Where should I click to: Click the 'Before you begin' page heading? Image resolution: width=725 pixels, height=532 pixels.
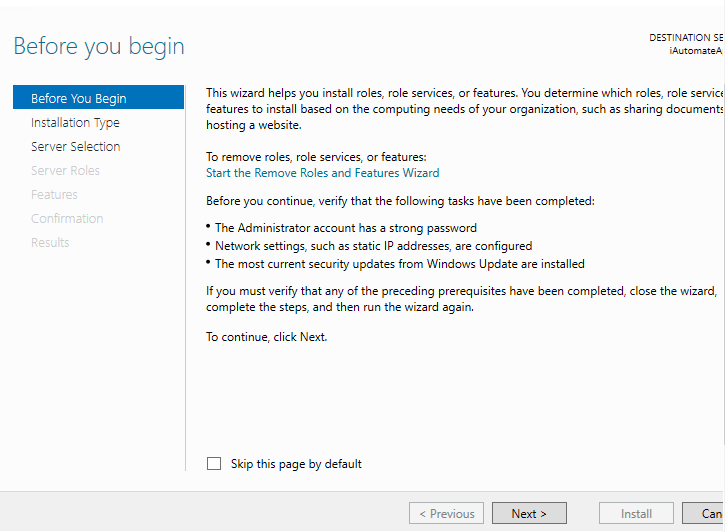click(x=99, y=46)
